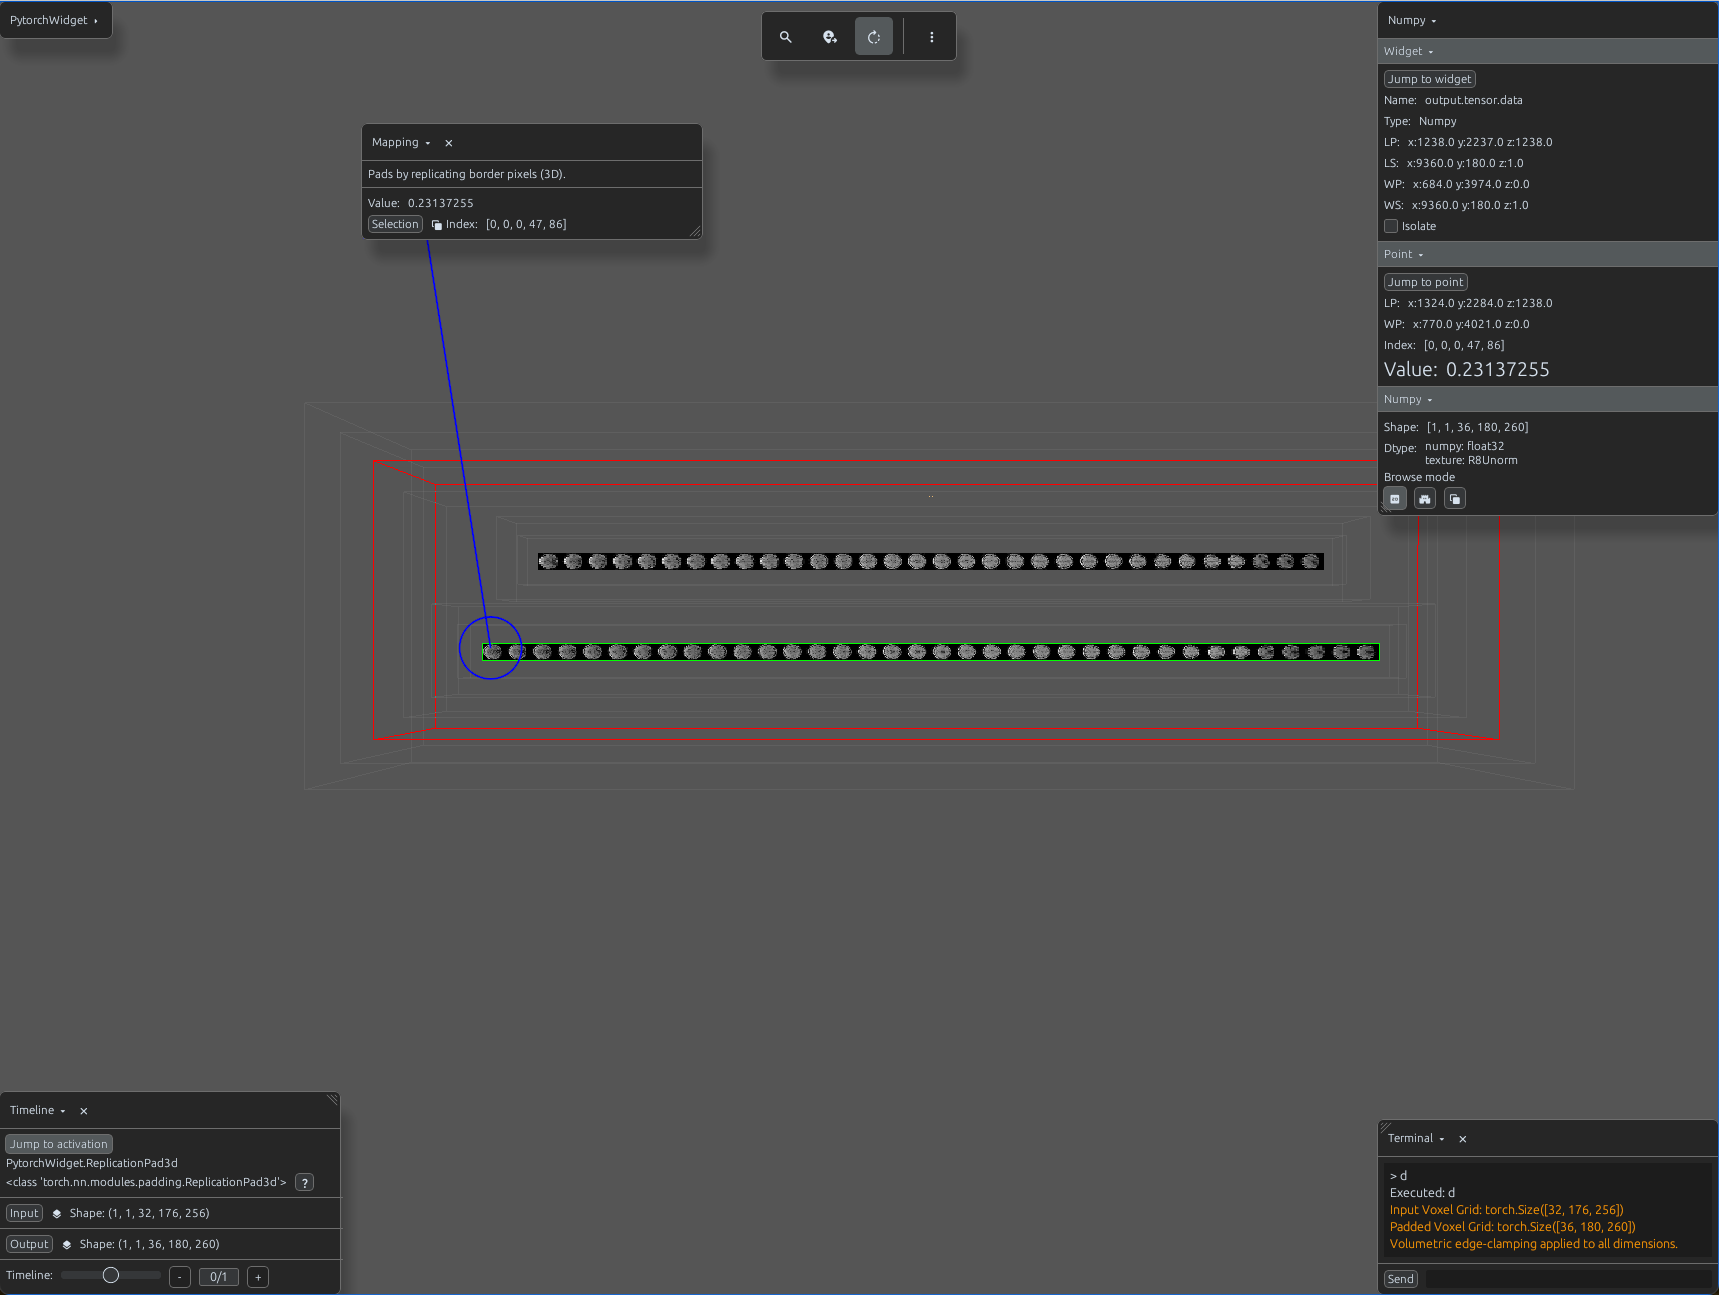This screenshot has height=1295, width=1719.
Task: Collapse the Numpy shape section
Action: (1408, 400)
